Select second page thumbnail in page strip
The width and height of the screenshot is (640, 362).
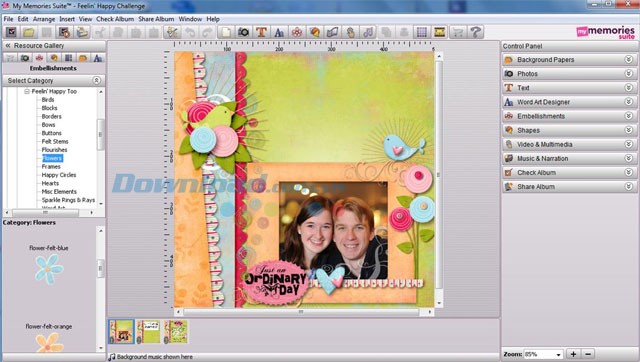148,331
